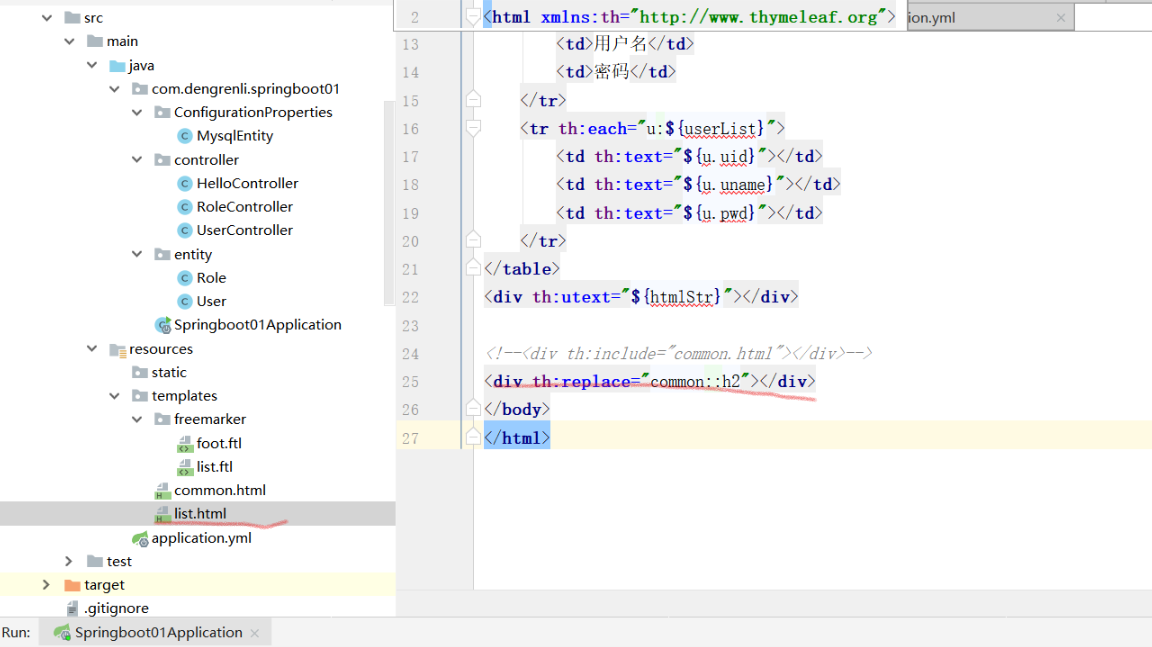Select RoleController in project tree
Screen dimensions: 1152x647
[x=245, y=207]
